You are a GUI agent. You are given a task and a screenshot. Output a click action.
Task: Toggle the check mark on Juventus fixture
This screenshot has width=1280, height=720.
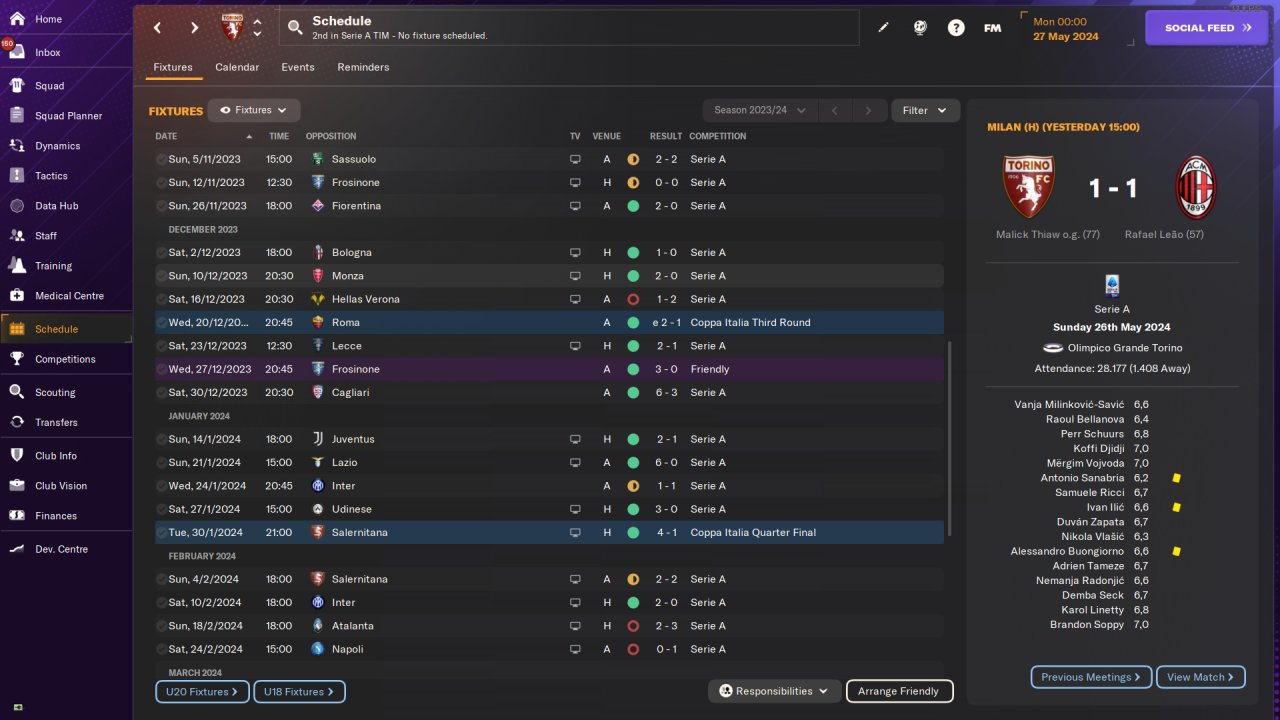[161, 439]
